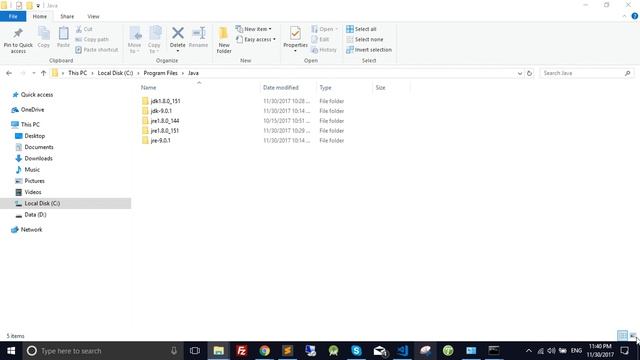Click the Cut command
This screenshot has width=640, height=360.
(x=84, y=29)
